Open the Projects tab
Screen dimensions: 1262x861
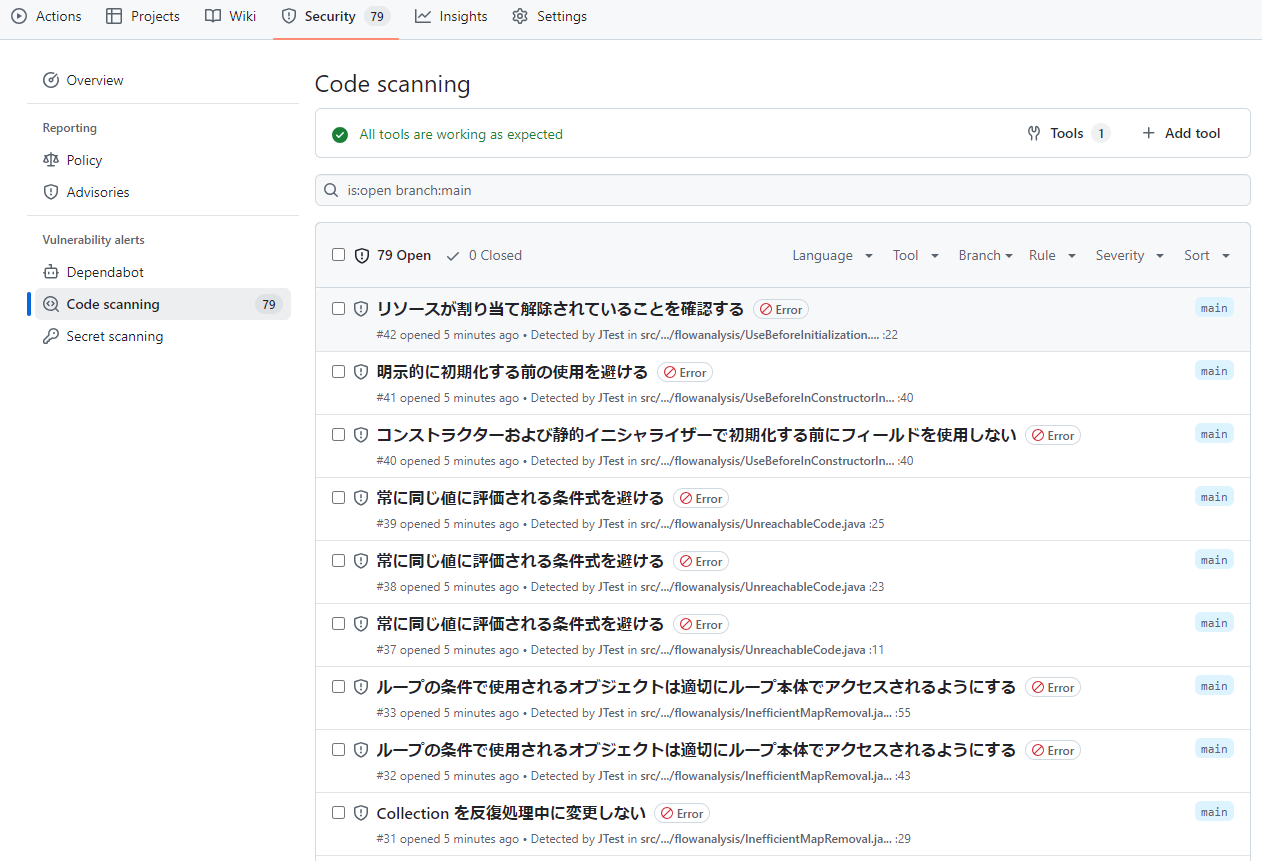(x=142, y=16)
